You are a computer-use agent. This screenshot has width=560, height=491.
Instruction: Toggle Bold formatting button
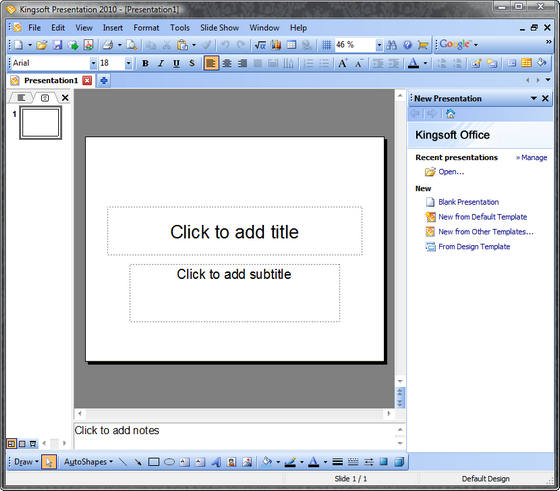point(145,64)
